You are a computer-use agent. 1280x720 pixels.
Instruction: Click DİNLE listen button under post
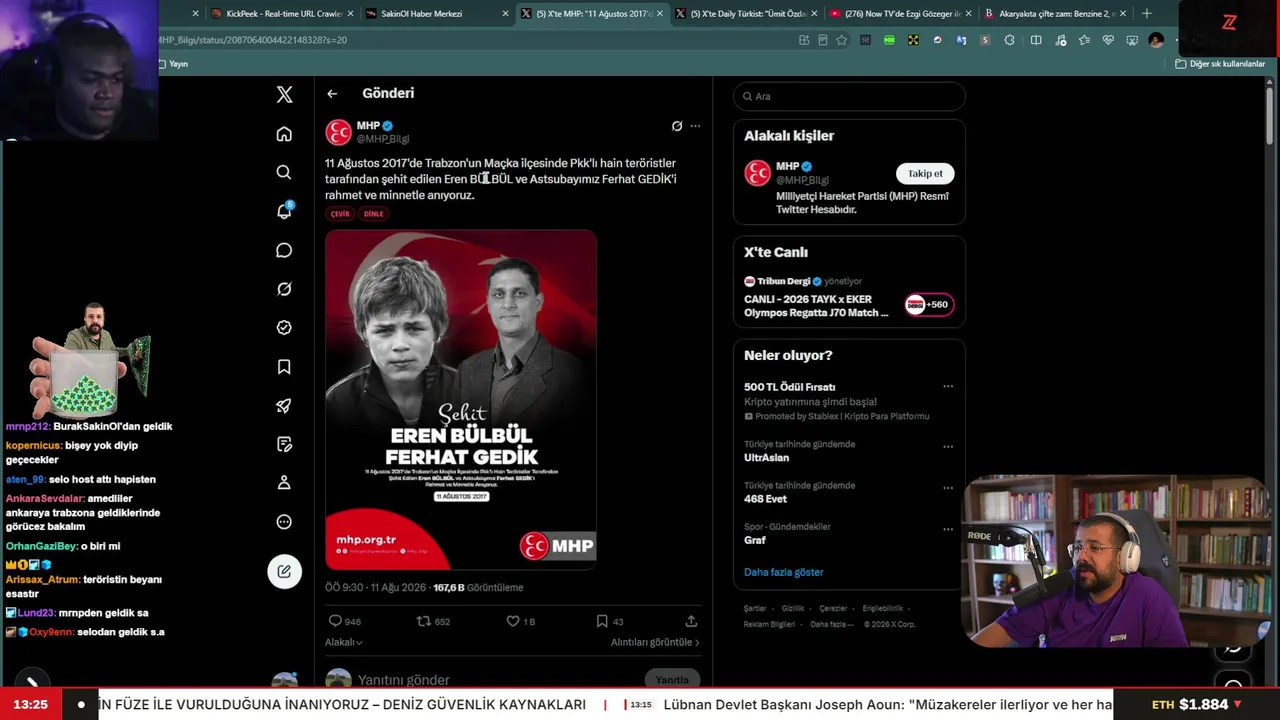pos(373,214)
